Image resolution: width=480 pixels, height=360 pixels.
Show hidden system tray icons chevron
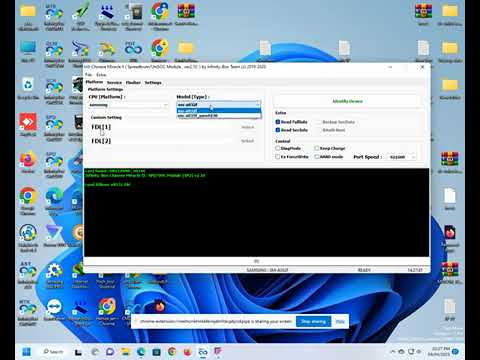[x=393, y=352]
